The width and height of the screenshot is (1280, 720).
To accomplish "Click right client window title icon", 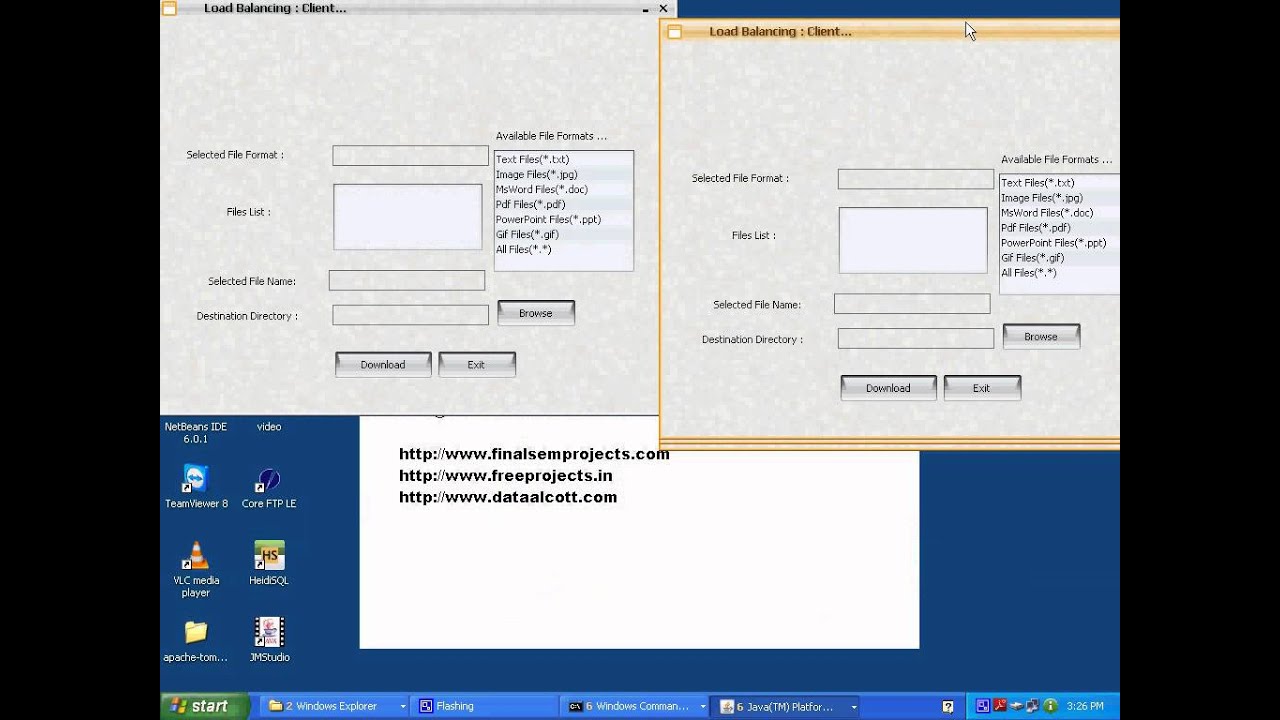I will (674, 32).
